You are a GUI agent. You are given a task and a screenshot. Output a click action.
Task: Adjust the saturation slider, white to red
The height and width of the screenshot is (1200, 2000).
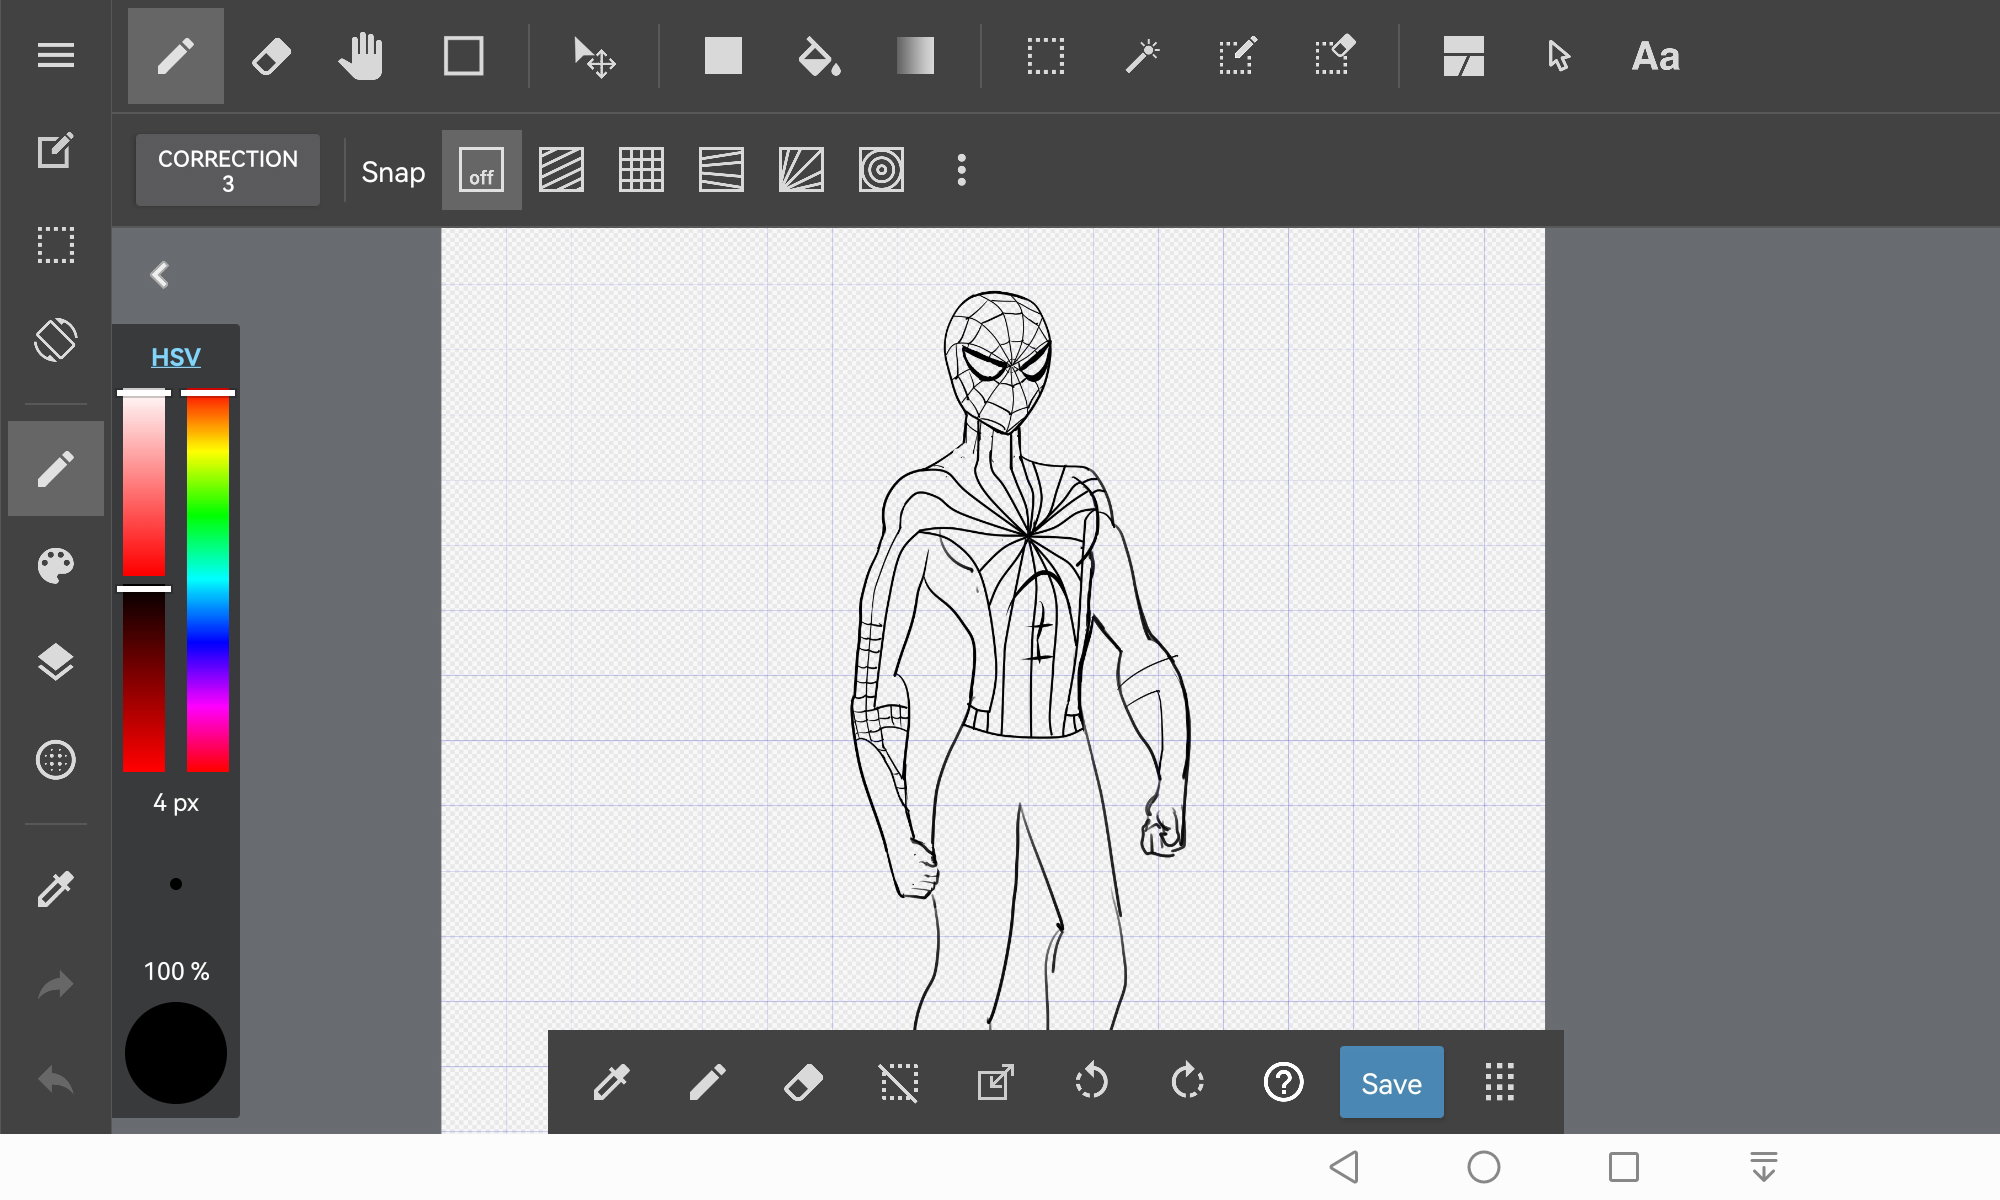point(144,484)
